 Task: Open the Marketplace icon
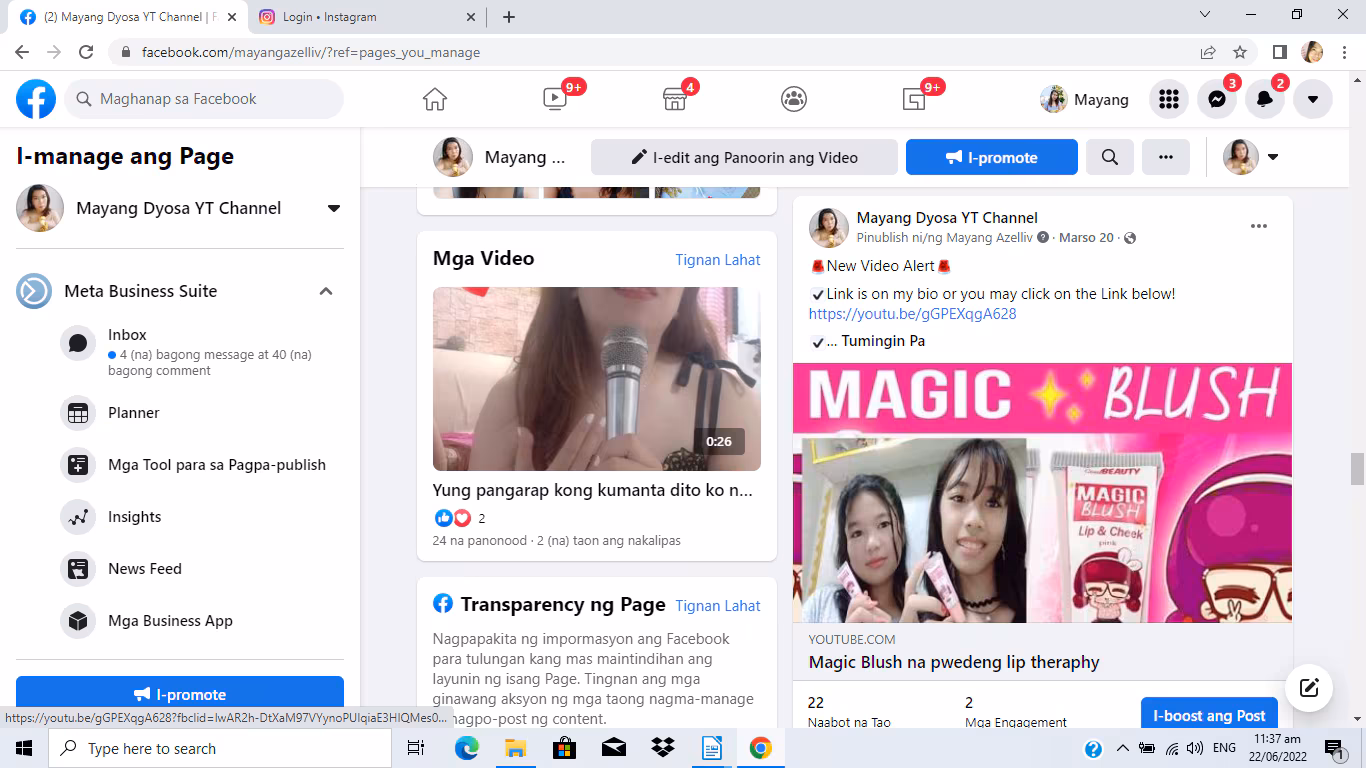pos(675,99)
